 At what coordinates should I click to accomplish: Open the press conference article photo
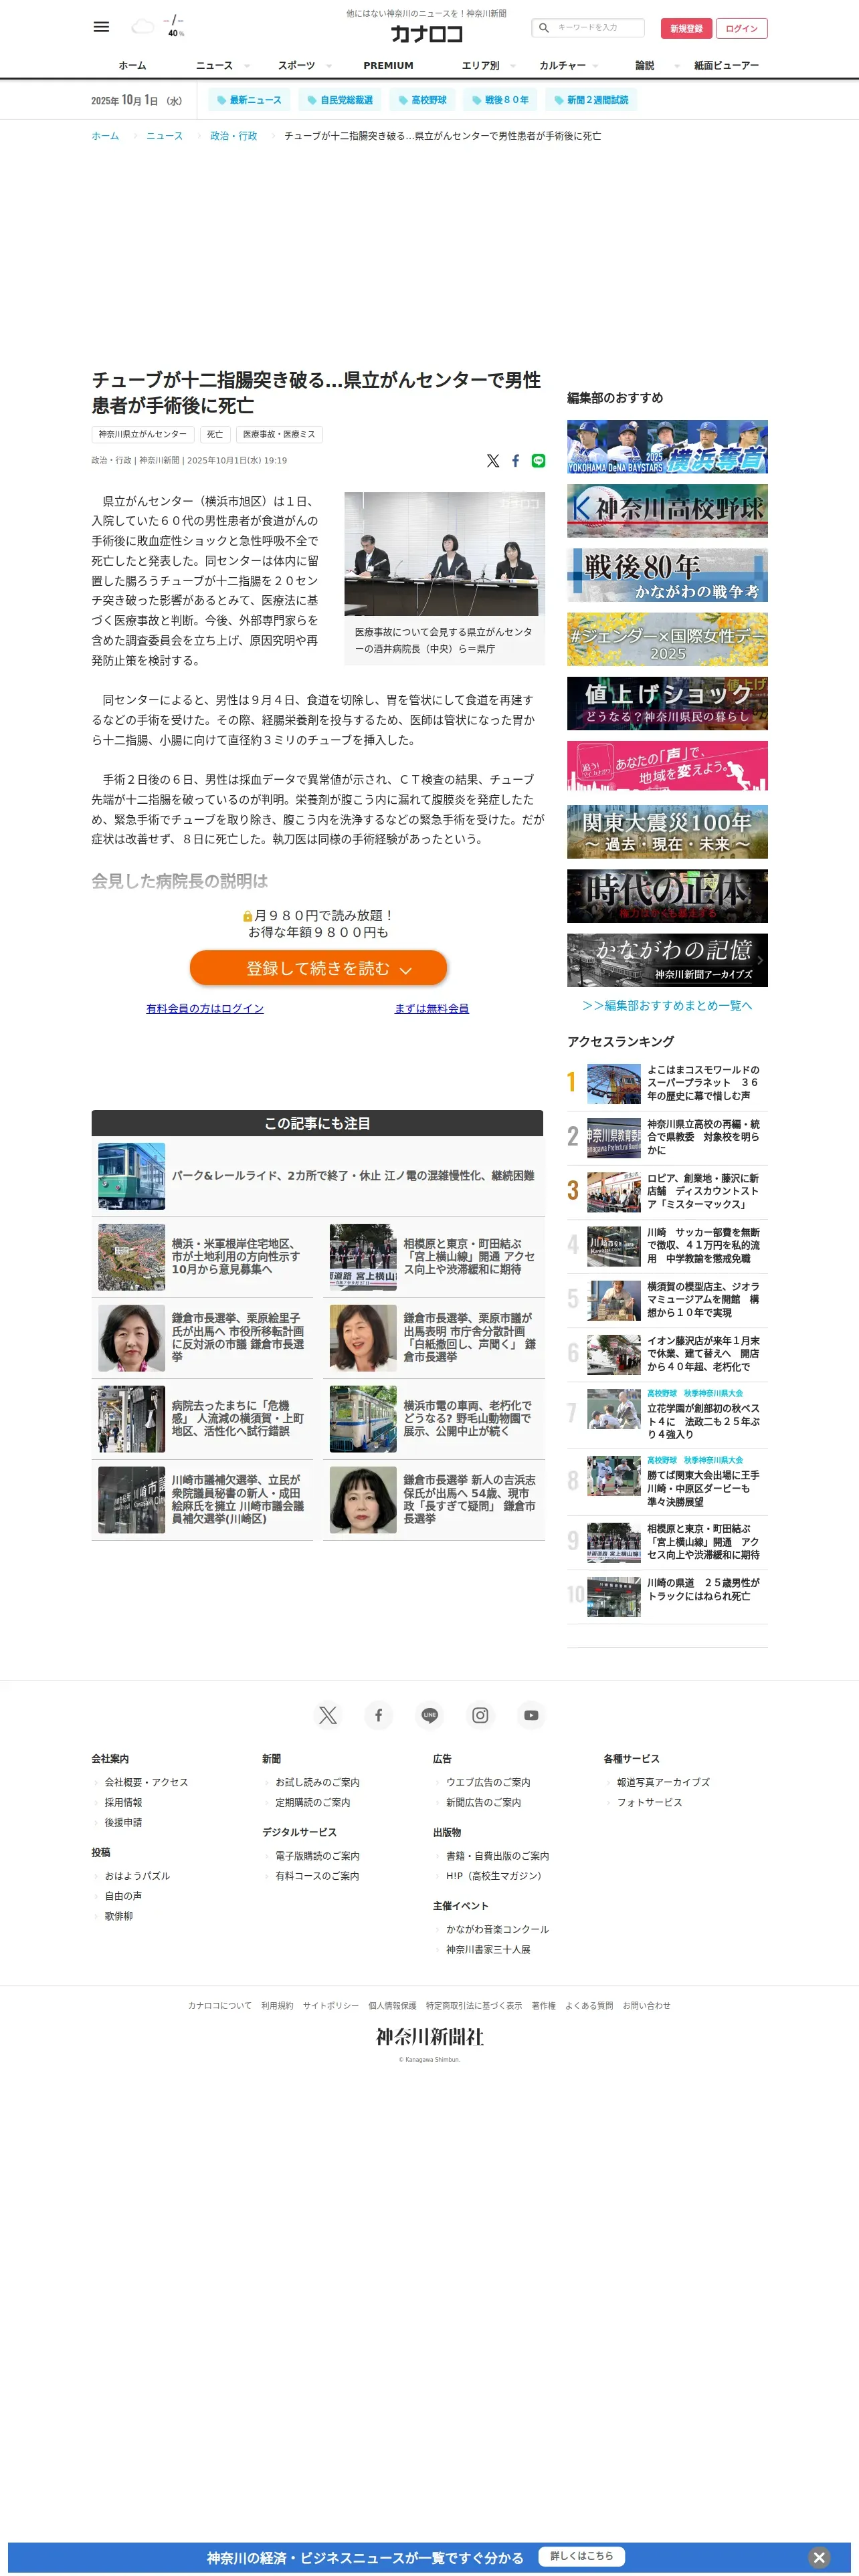pyautogui.click(x=445, y=553)
